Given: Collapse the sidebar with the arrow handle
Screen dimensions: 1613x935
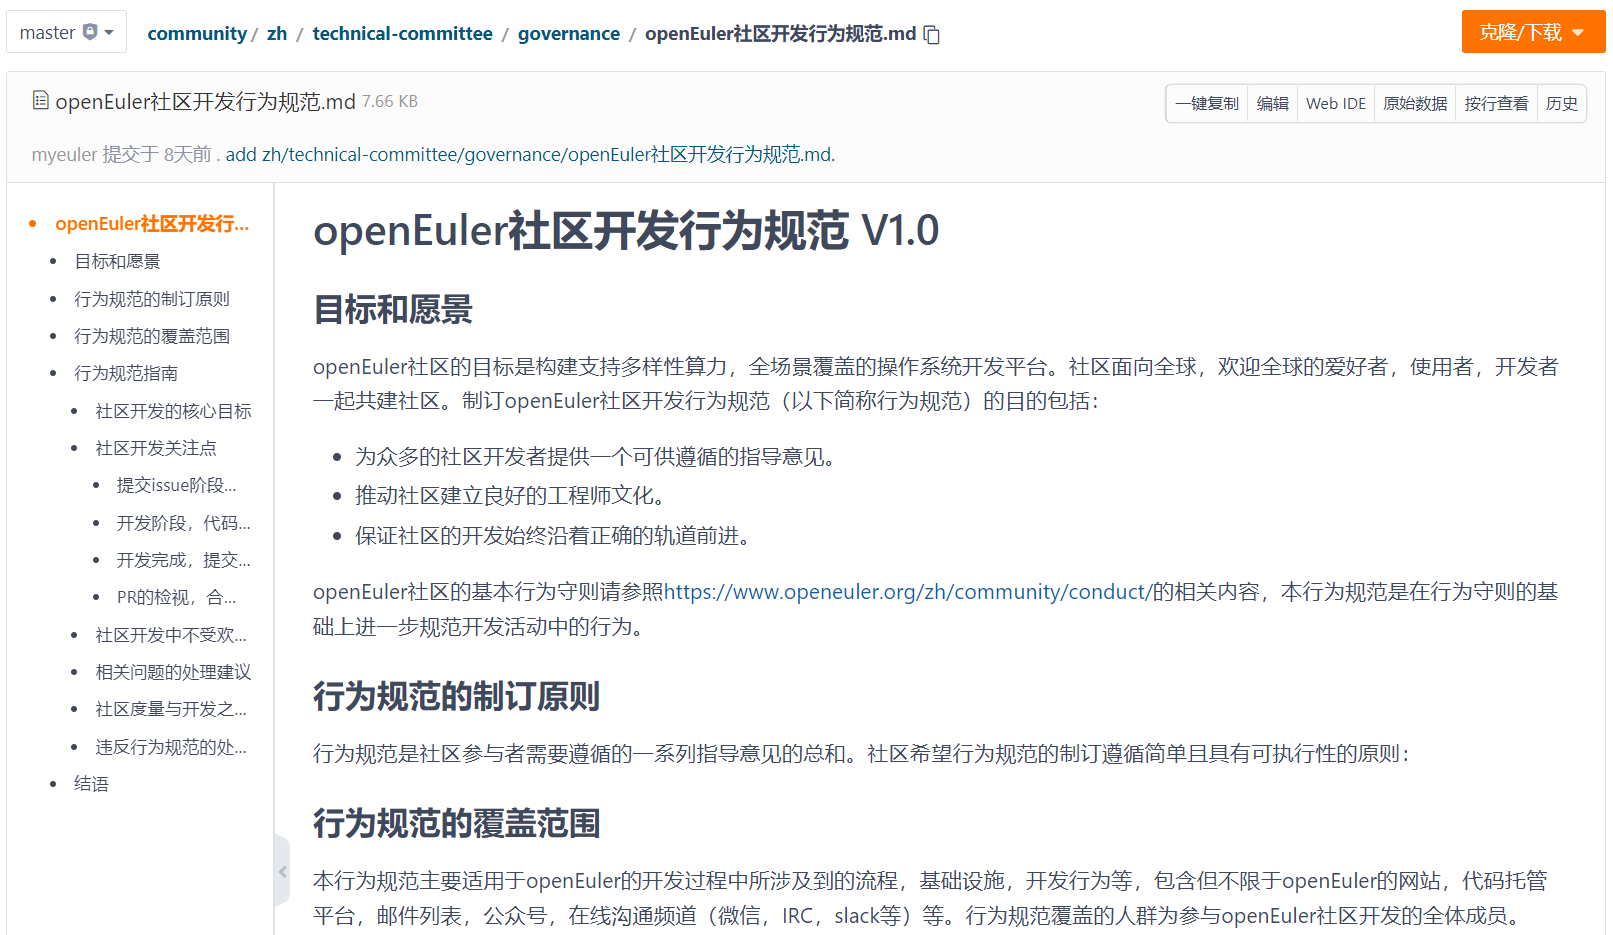Looking at the screenshot, I should [282, 871].
